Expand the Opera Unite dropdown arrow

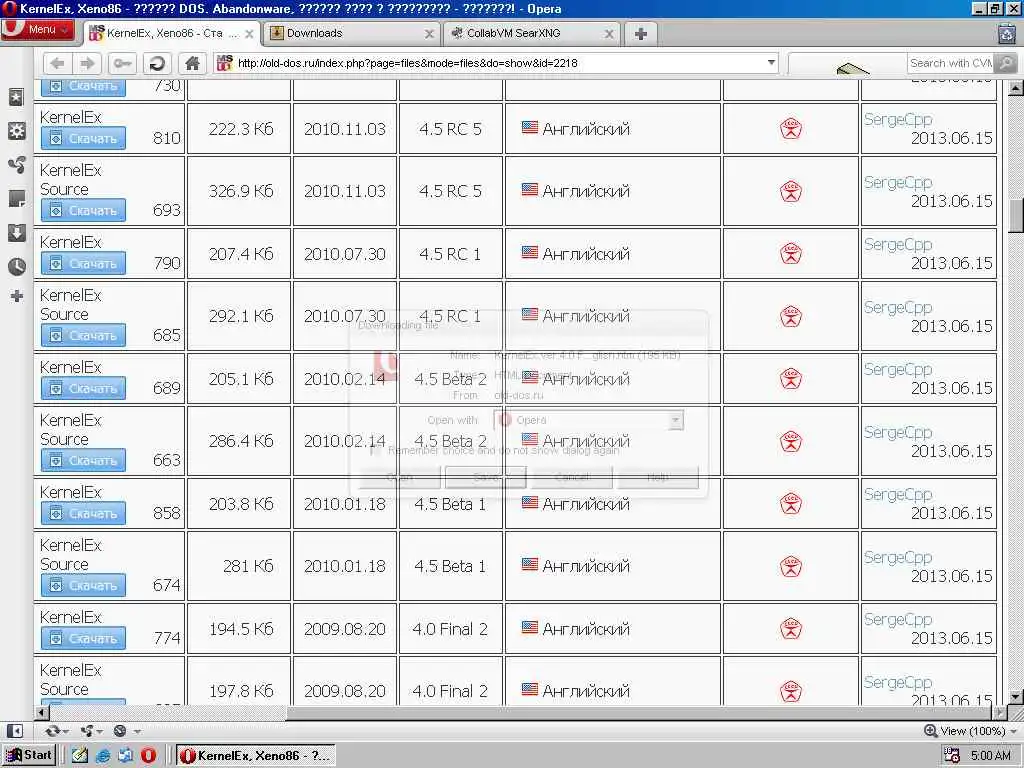99,731
